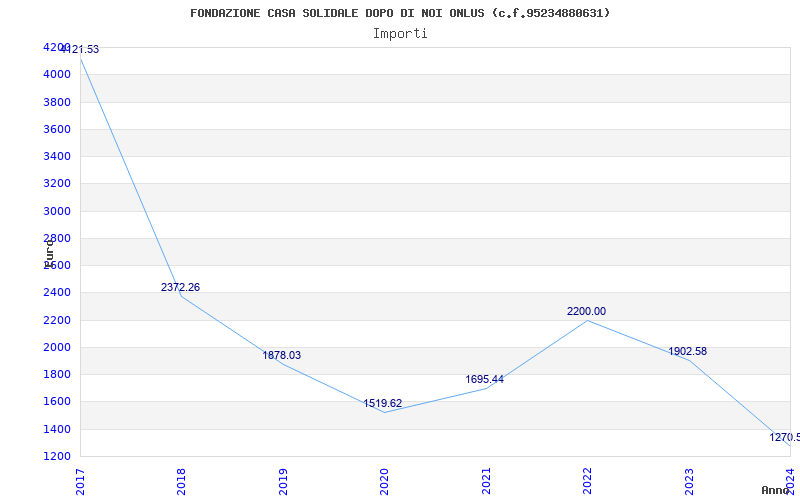800x500 pixels.
Task: Select the 2200.00 peak data label
Action: pos(586,311)
